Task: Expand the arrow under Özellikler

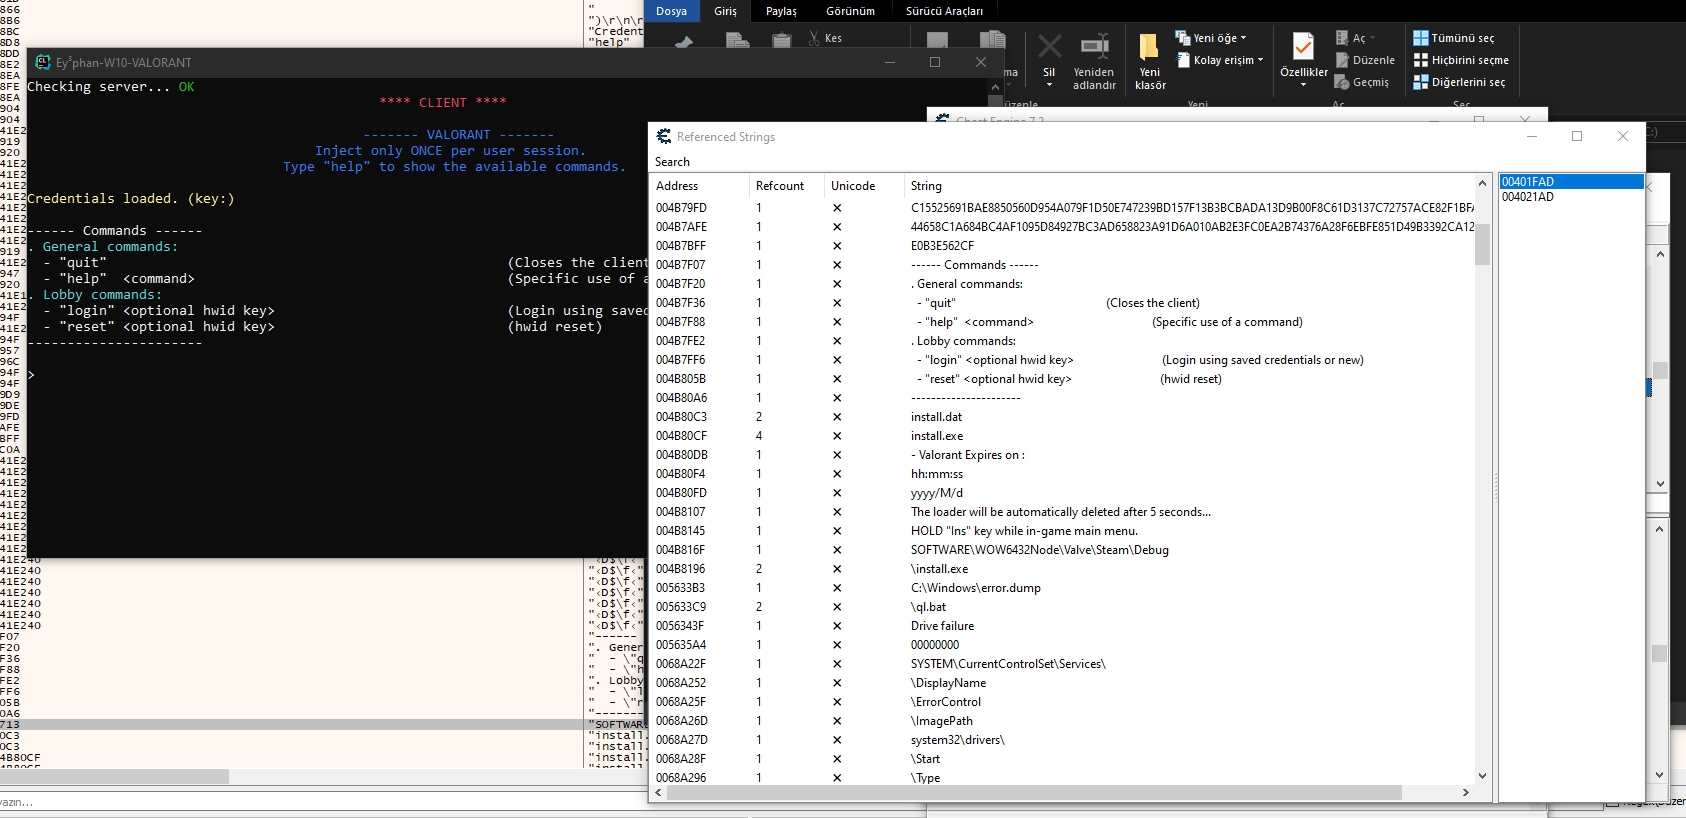Action: (1304, 85)
